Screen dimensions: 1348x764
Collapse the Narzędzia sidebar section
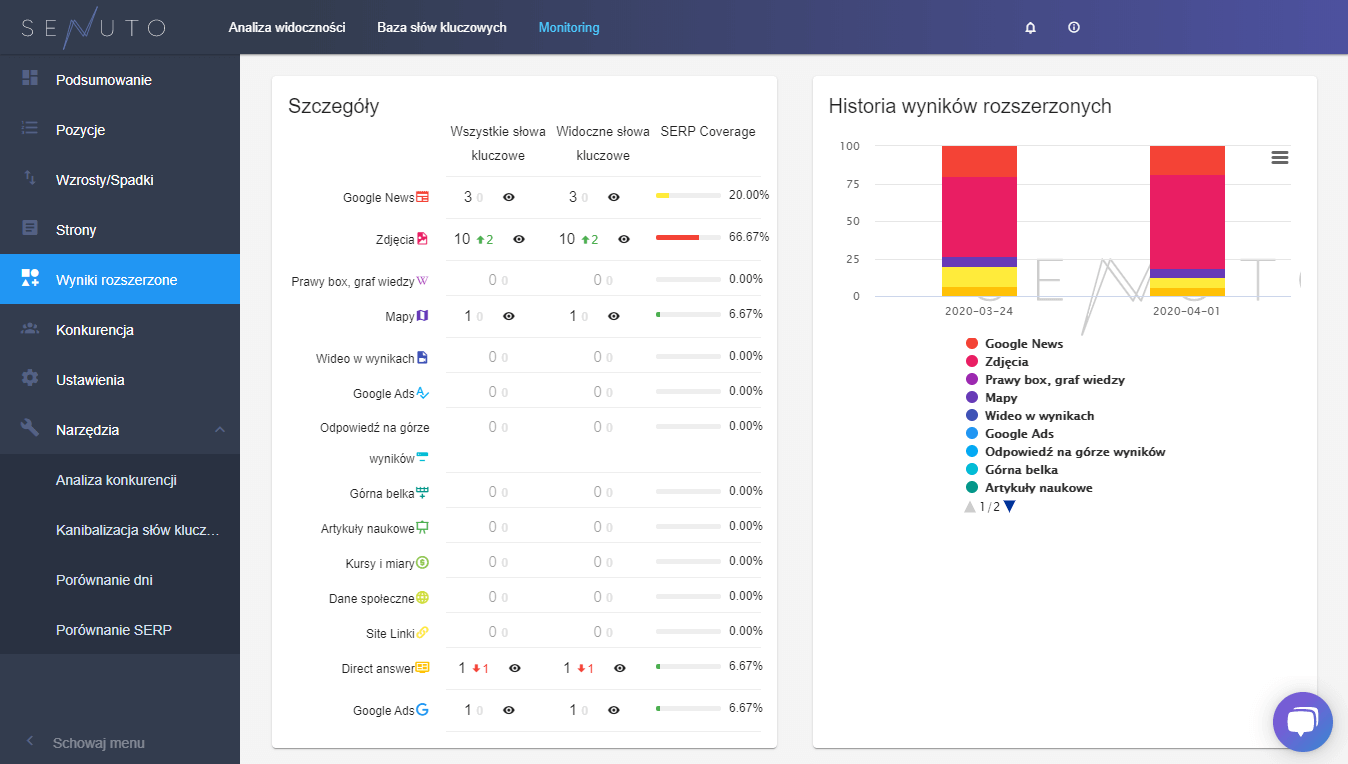click(220, 430)
